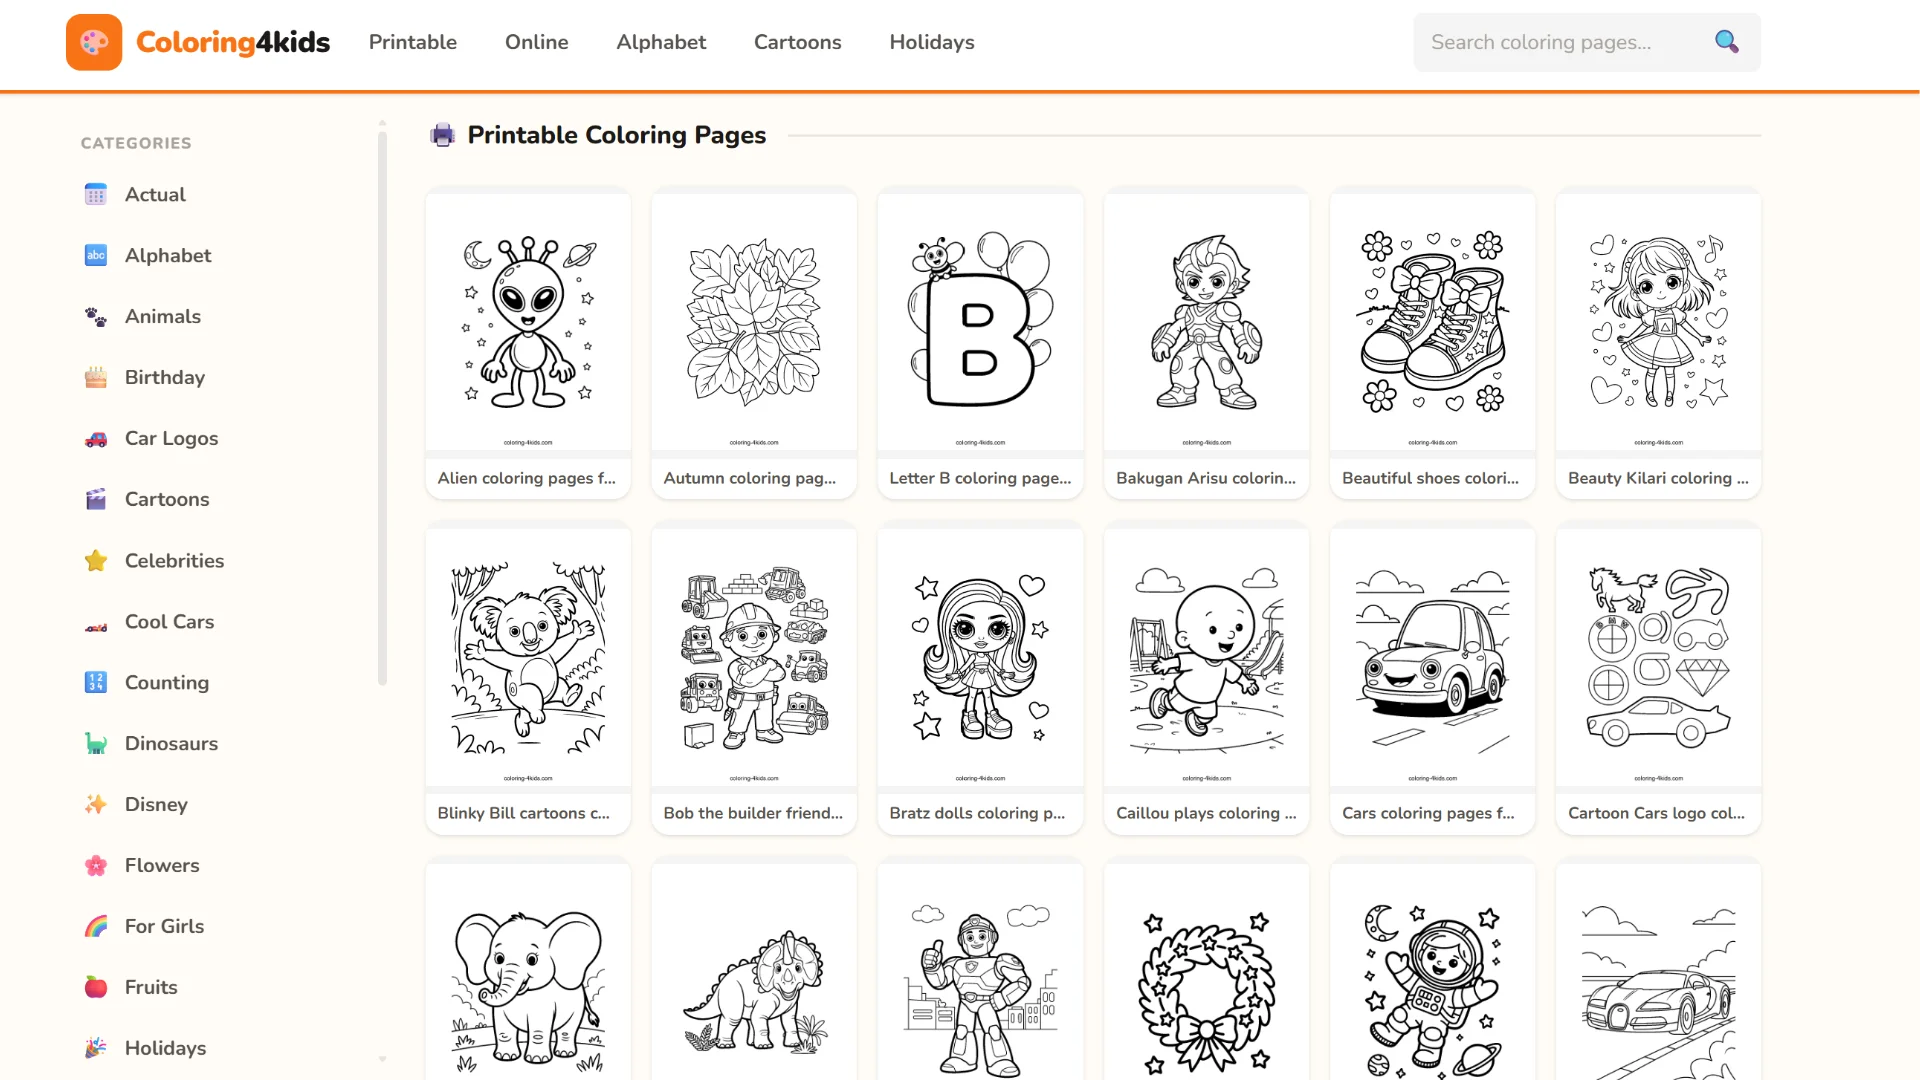
Task: Open the Dinosaurs category link
Action: pos(171,743)
